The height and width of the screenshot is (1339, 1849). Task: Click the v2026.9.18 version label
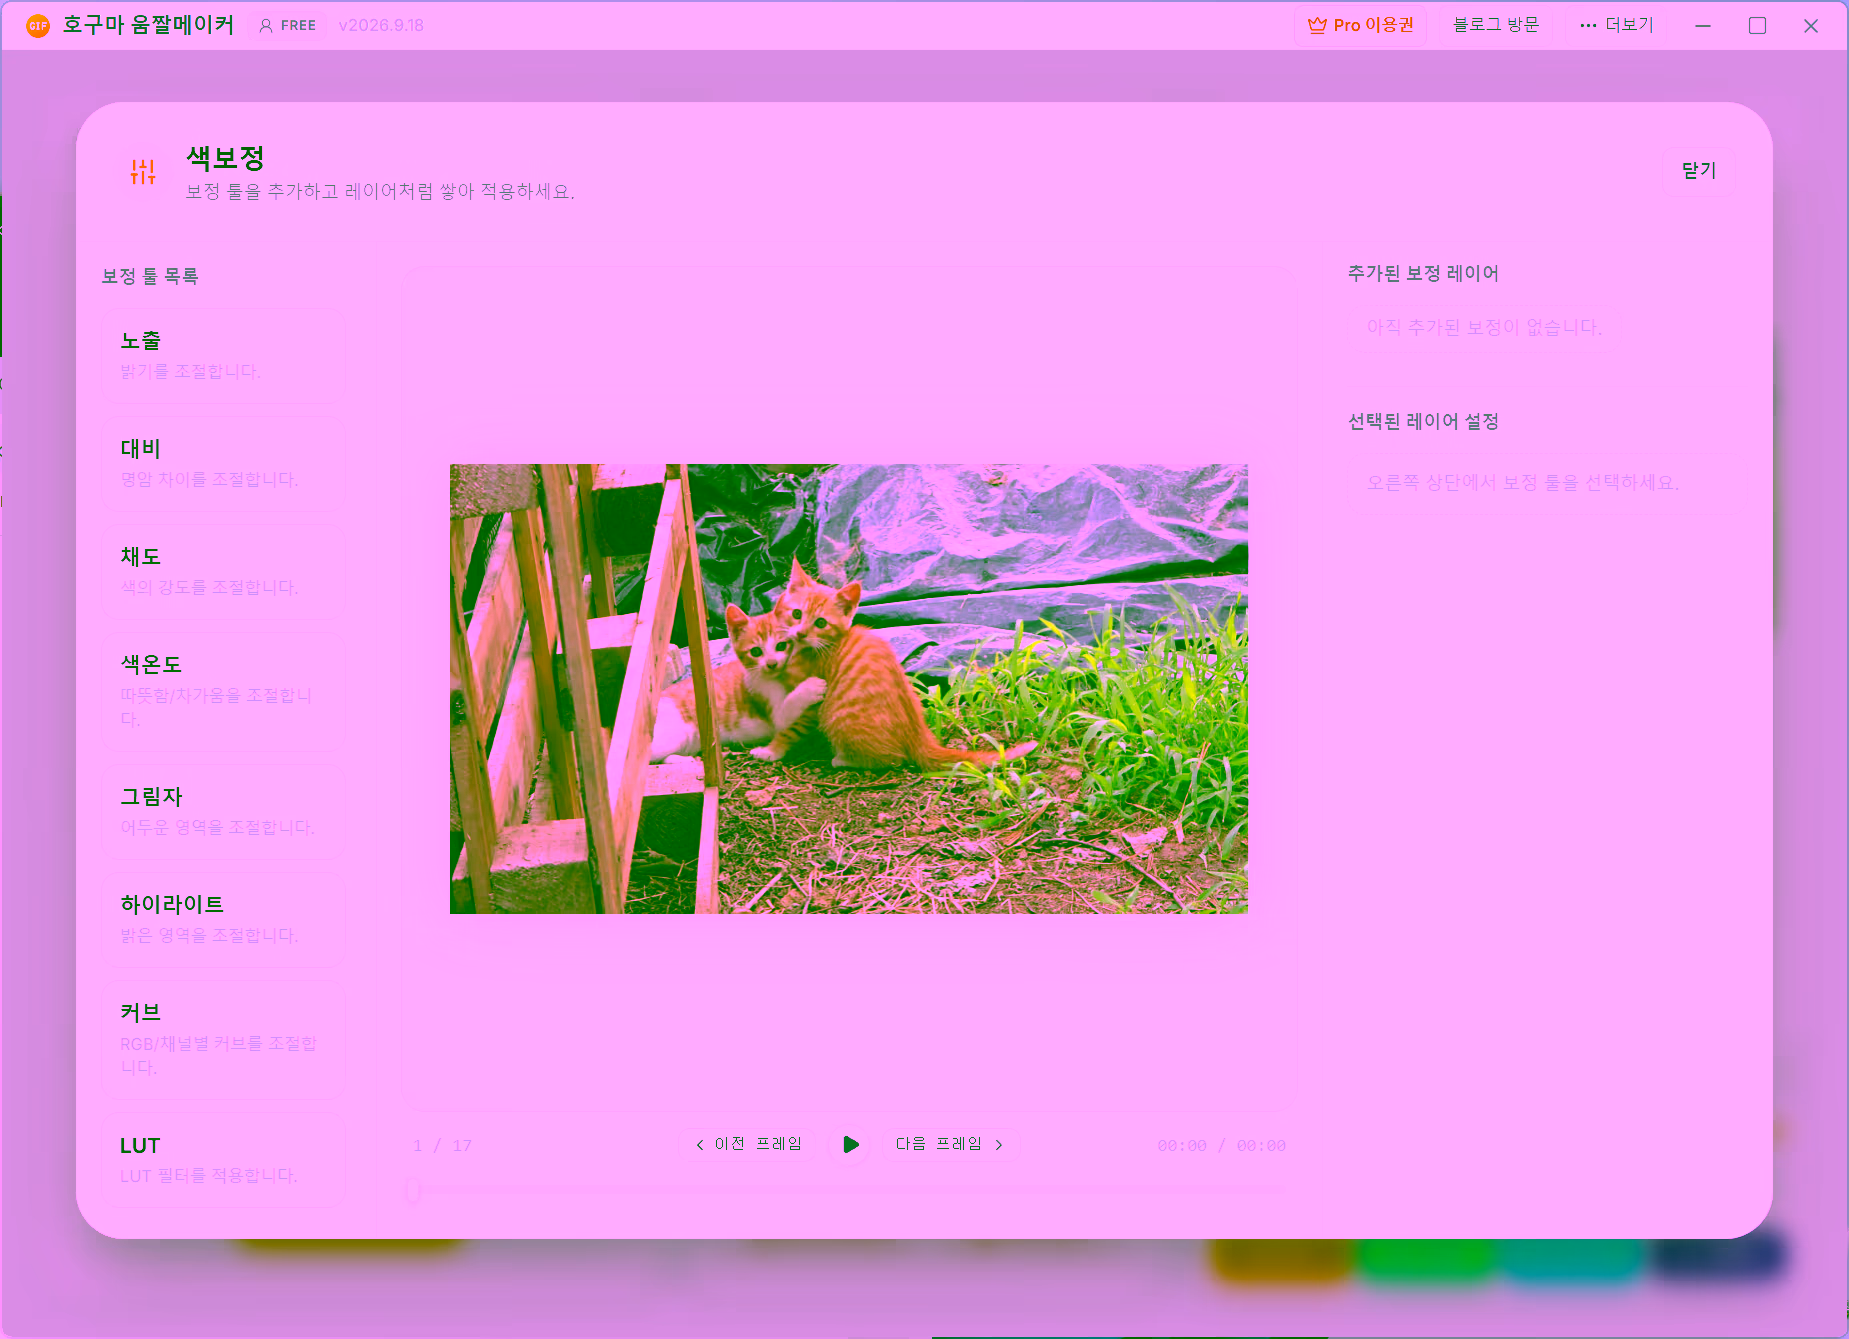coord(381,25)
